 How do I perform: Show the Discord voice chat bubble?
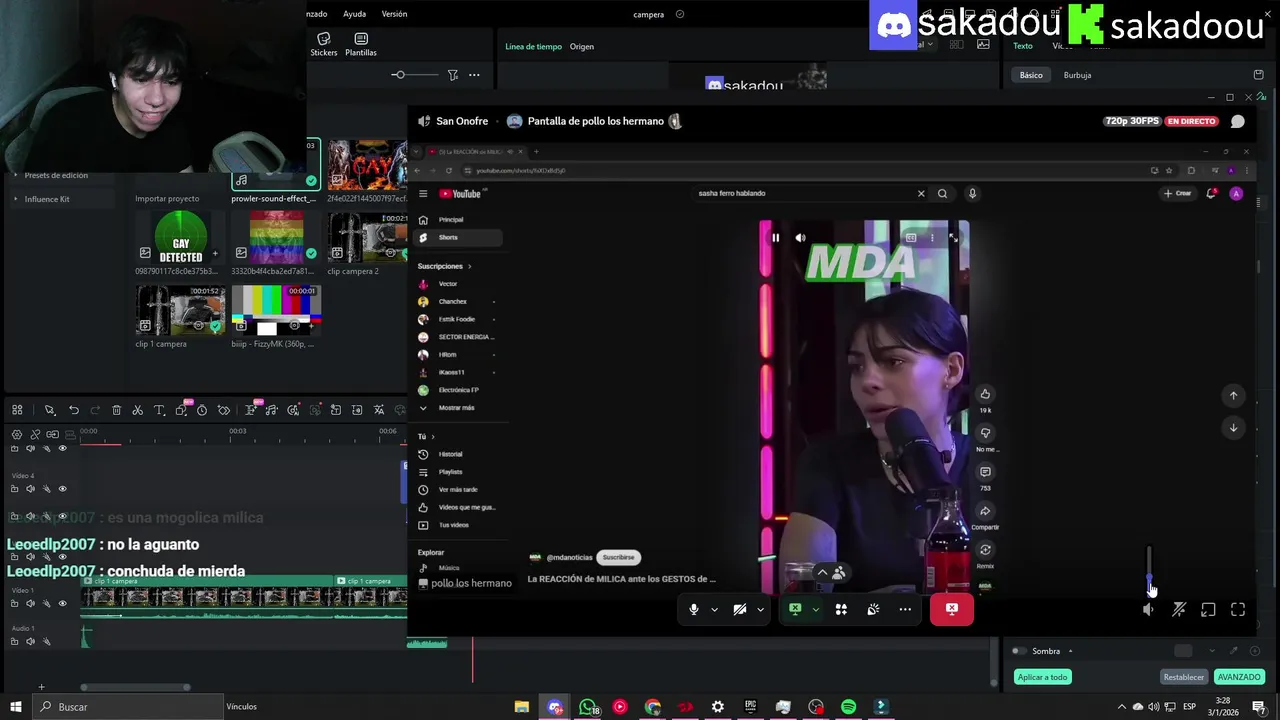tap(1238, 121)
